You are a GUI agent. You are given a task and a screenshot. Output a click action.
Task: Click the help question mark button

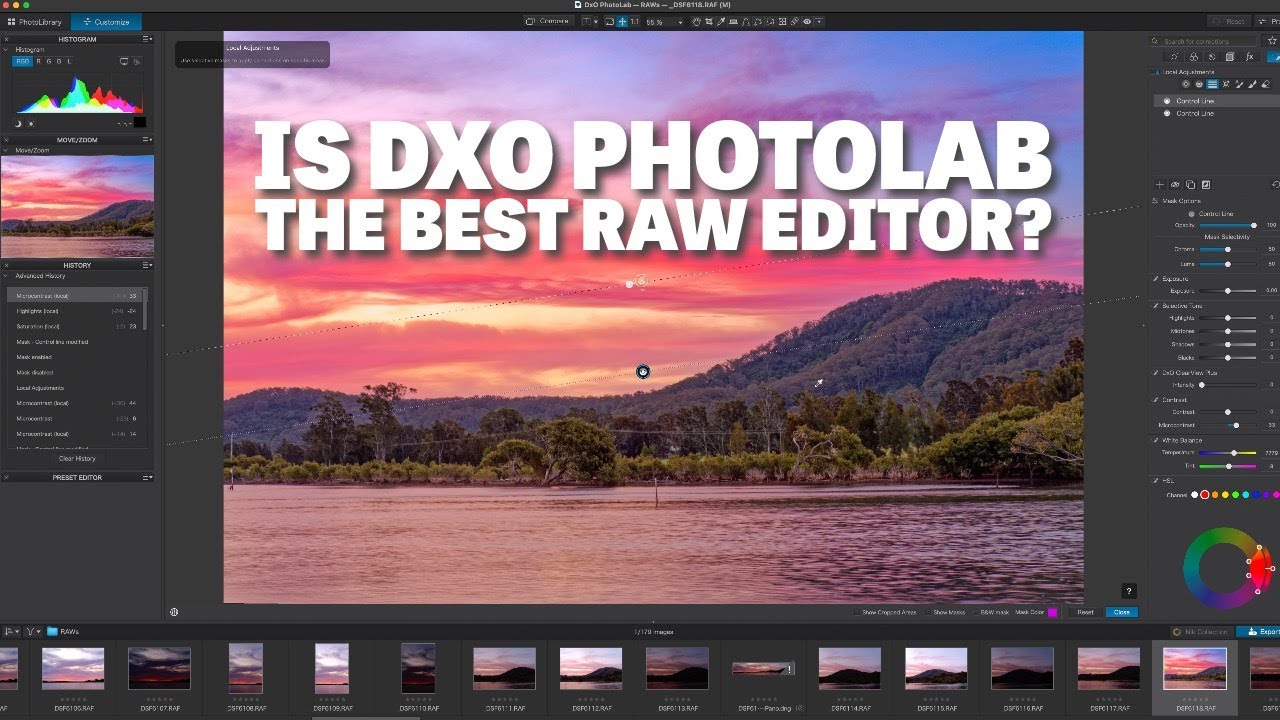(1129, 591)
